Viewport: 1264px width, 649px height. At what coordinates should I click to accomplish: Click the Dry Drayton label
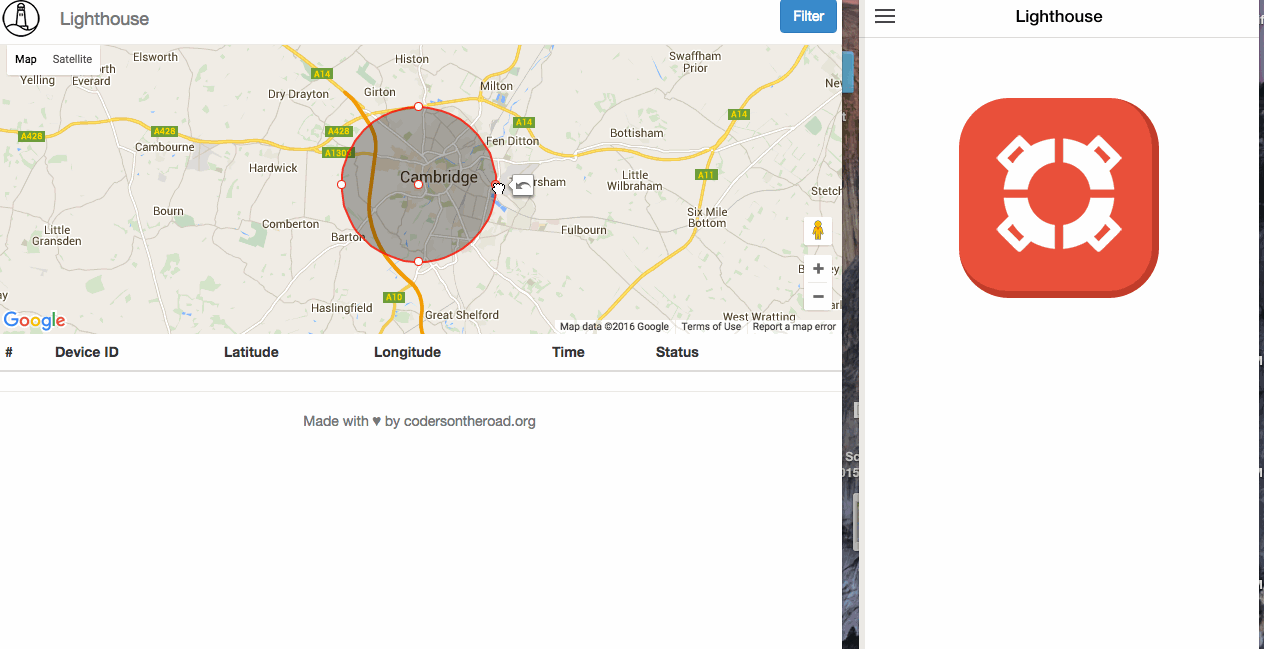(299, 94)
